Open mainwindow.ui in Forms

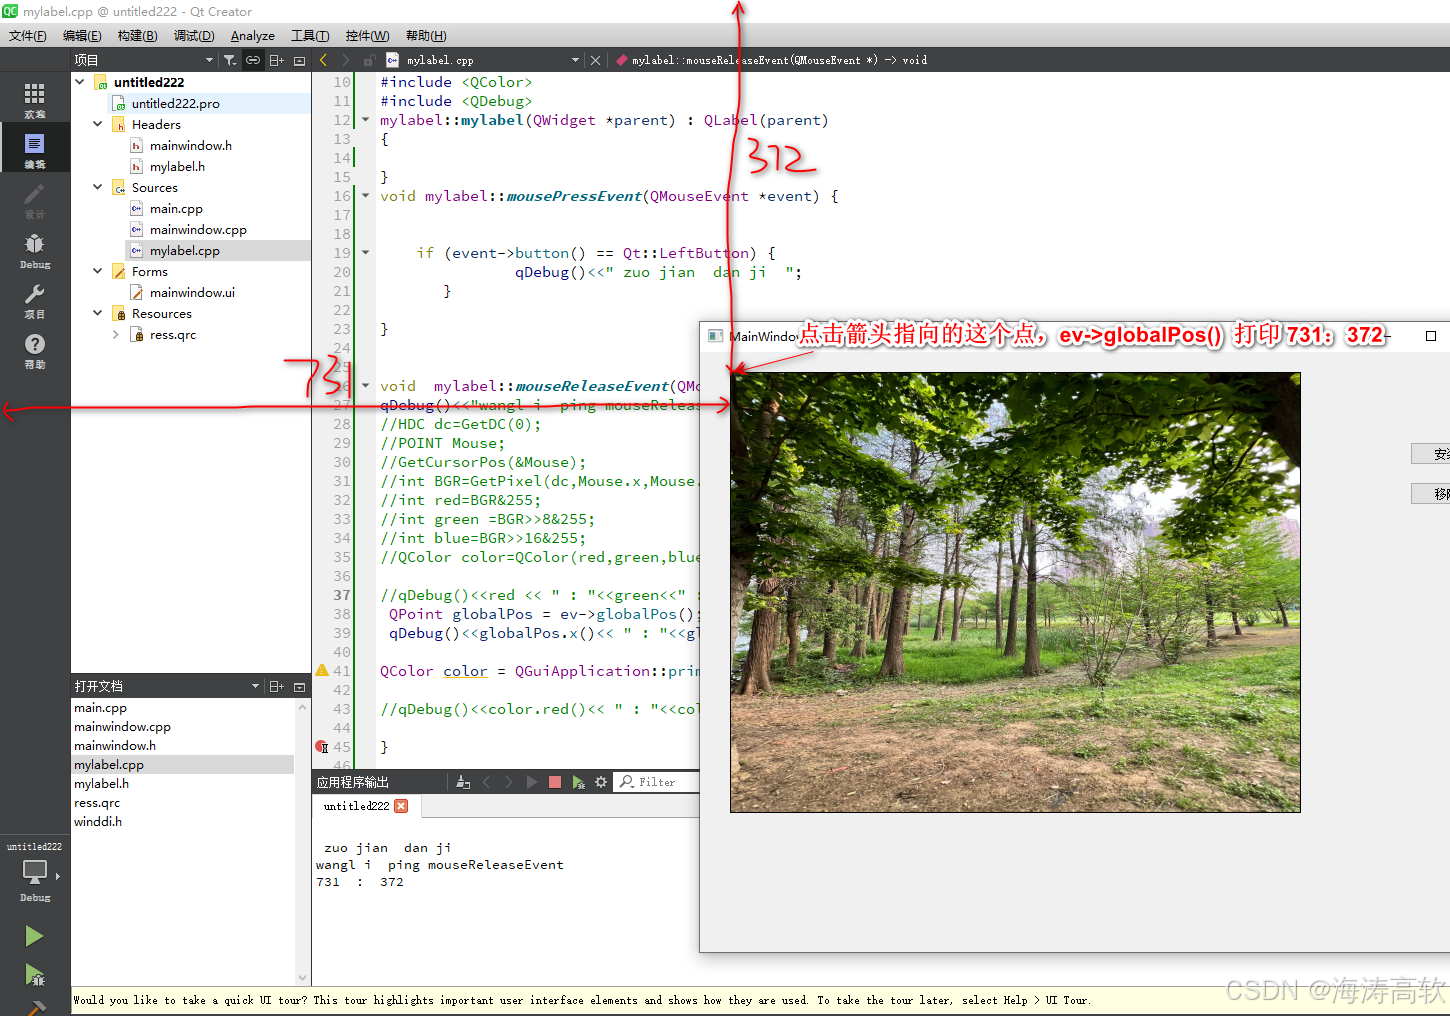tap(192, 292)
